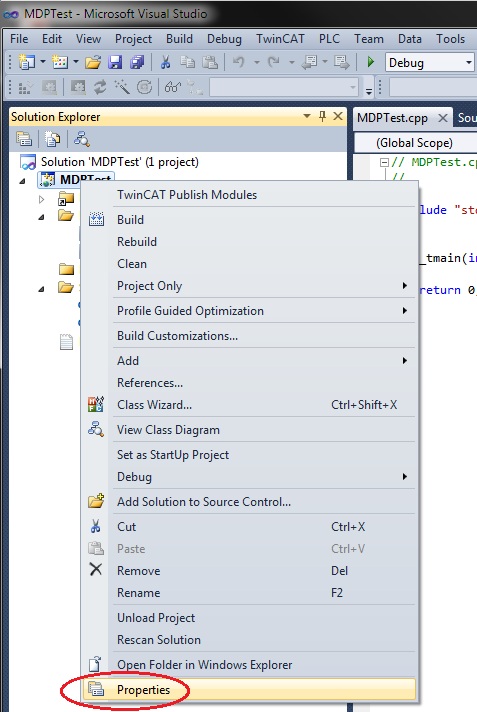Open the Add submenu
Viewport: 477px width, 712px height.
coord(249,361)
